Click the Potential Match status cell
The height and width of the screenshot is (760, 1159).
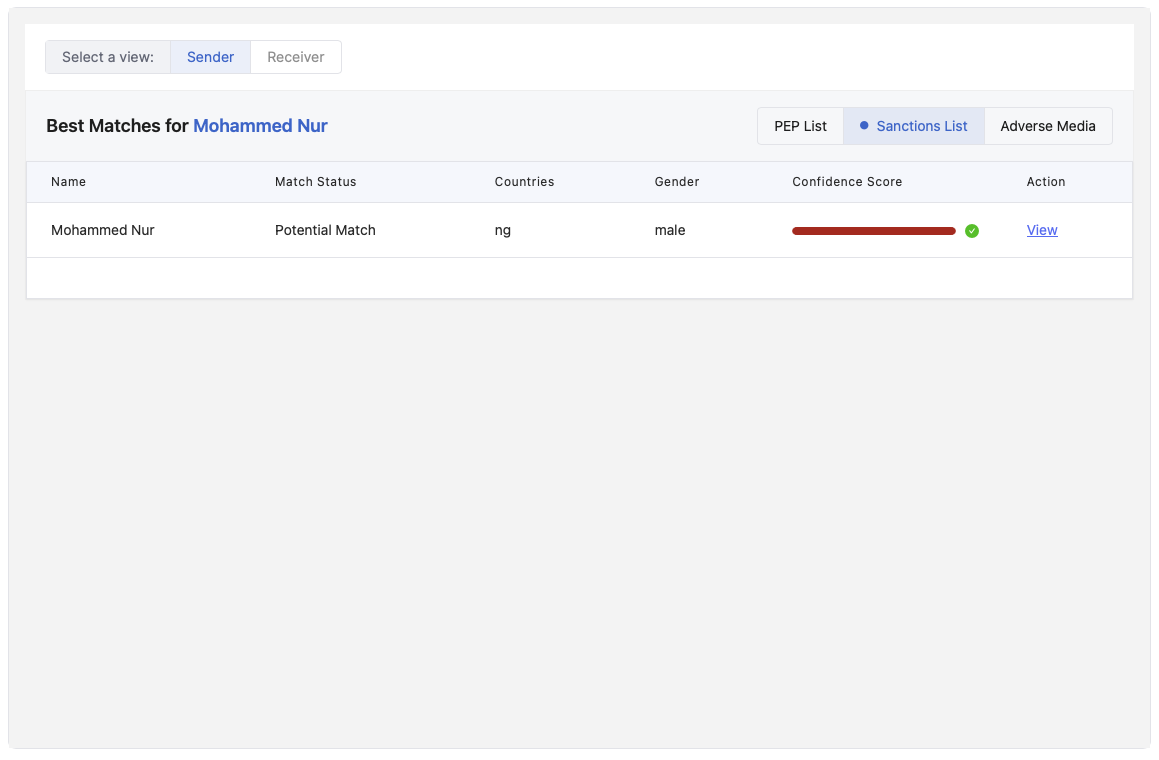point(325,230)
